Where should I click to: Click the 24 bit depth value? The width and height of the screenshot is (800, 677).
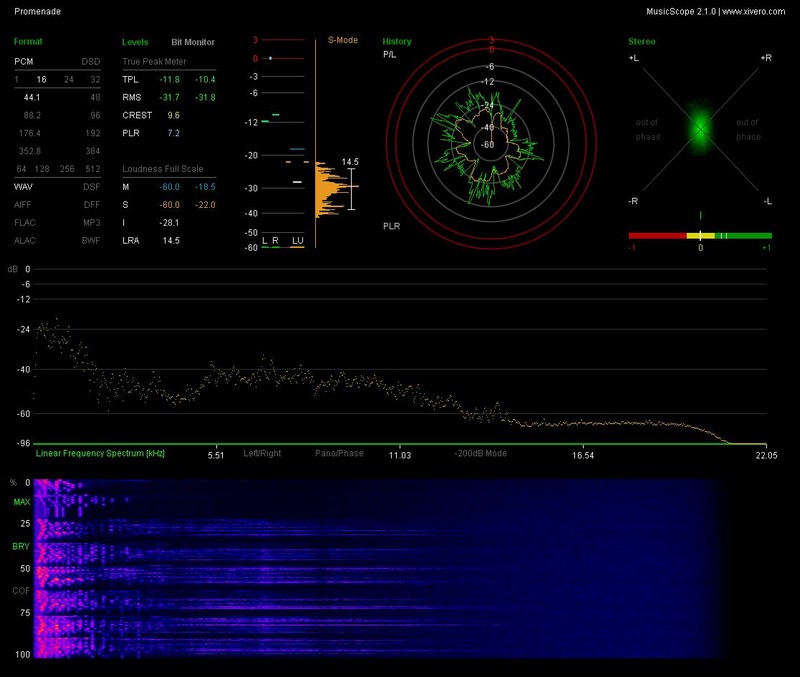68,80
